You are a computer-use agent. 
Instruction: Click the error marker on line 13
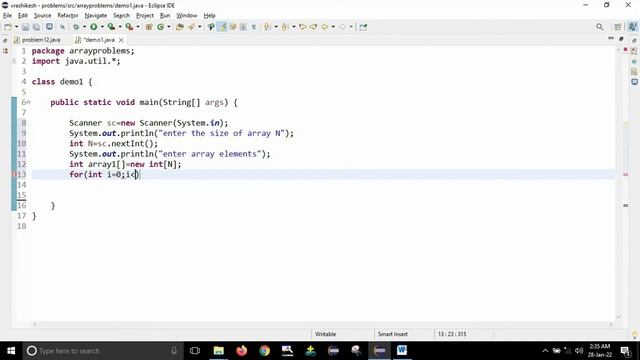(x=14, y=174)
